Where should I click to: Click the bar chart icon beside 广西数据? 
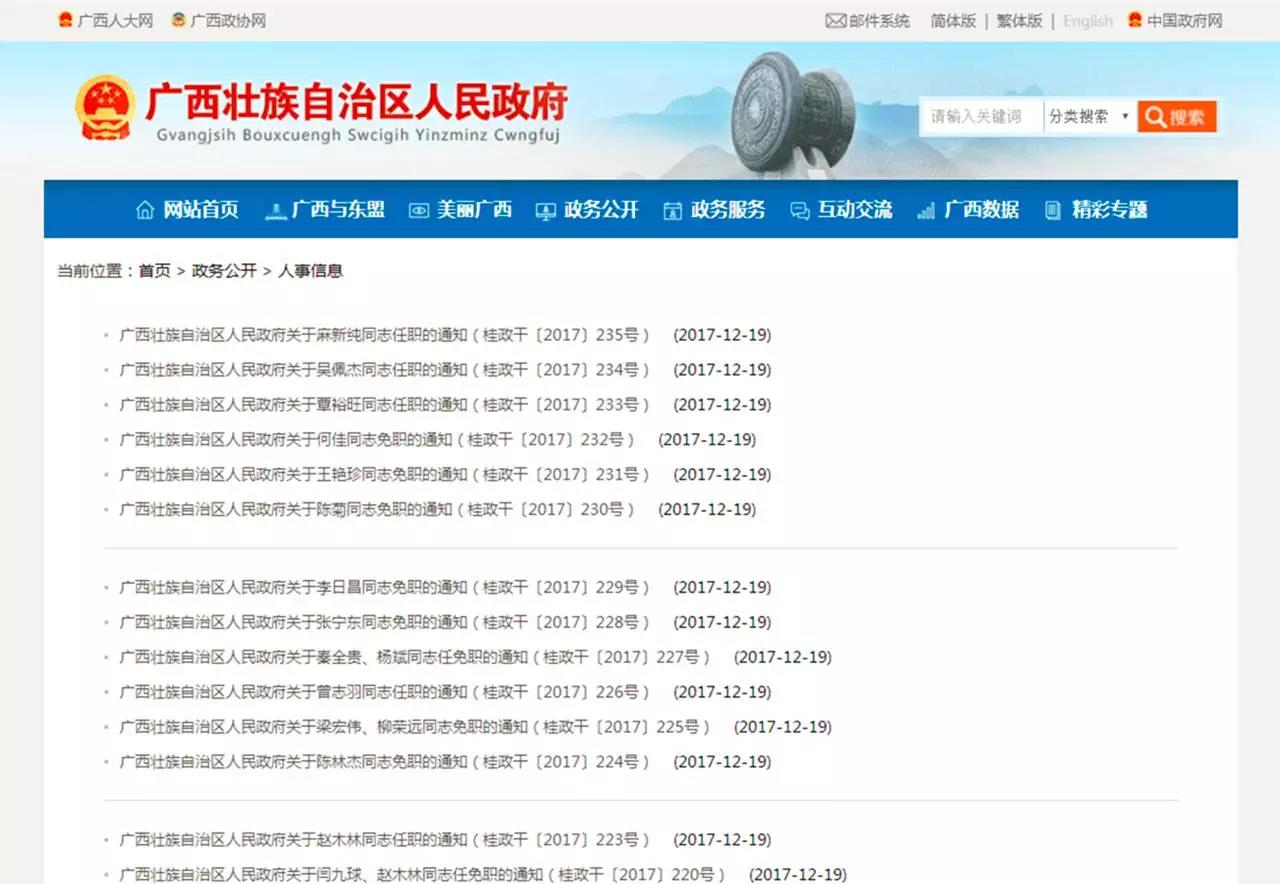926,211
